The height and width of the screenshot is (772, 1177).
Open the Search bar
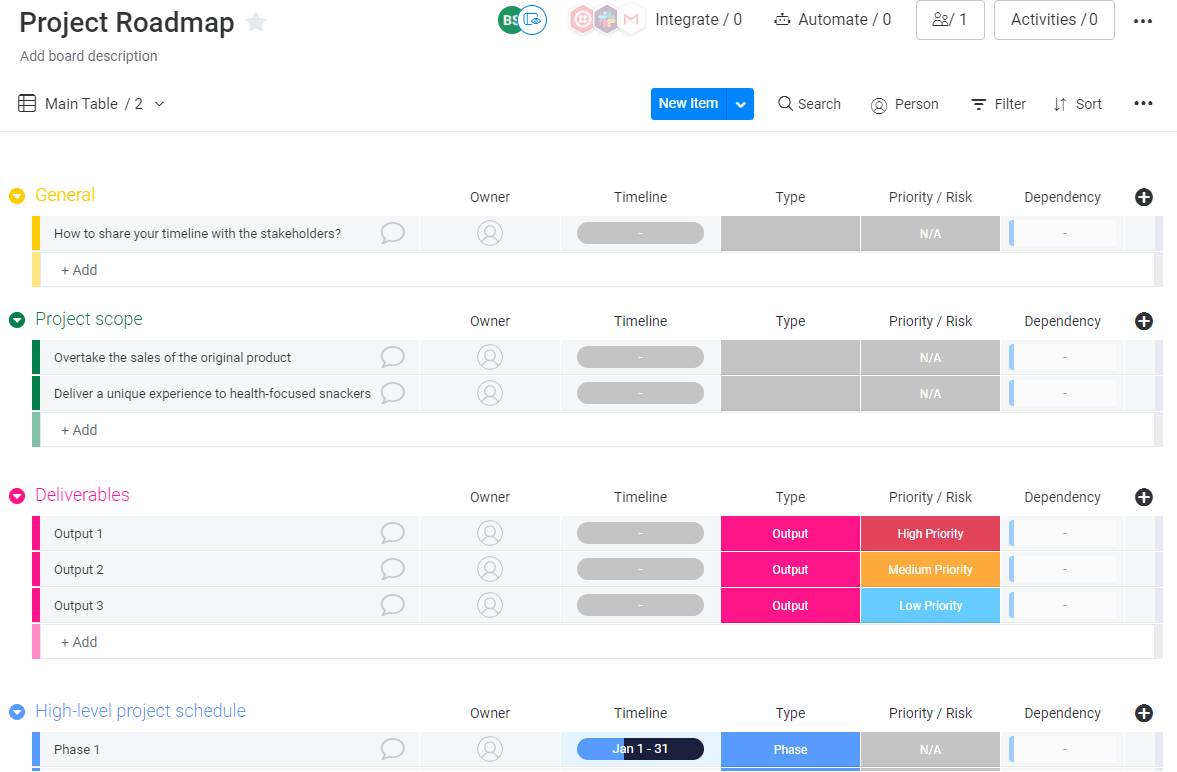(x=808, y=104)
